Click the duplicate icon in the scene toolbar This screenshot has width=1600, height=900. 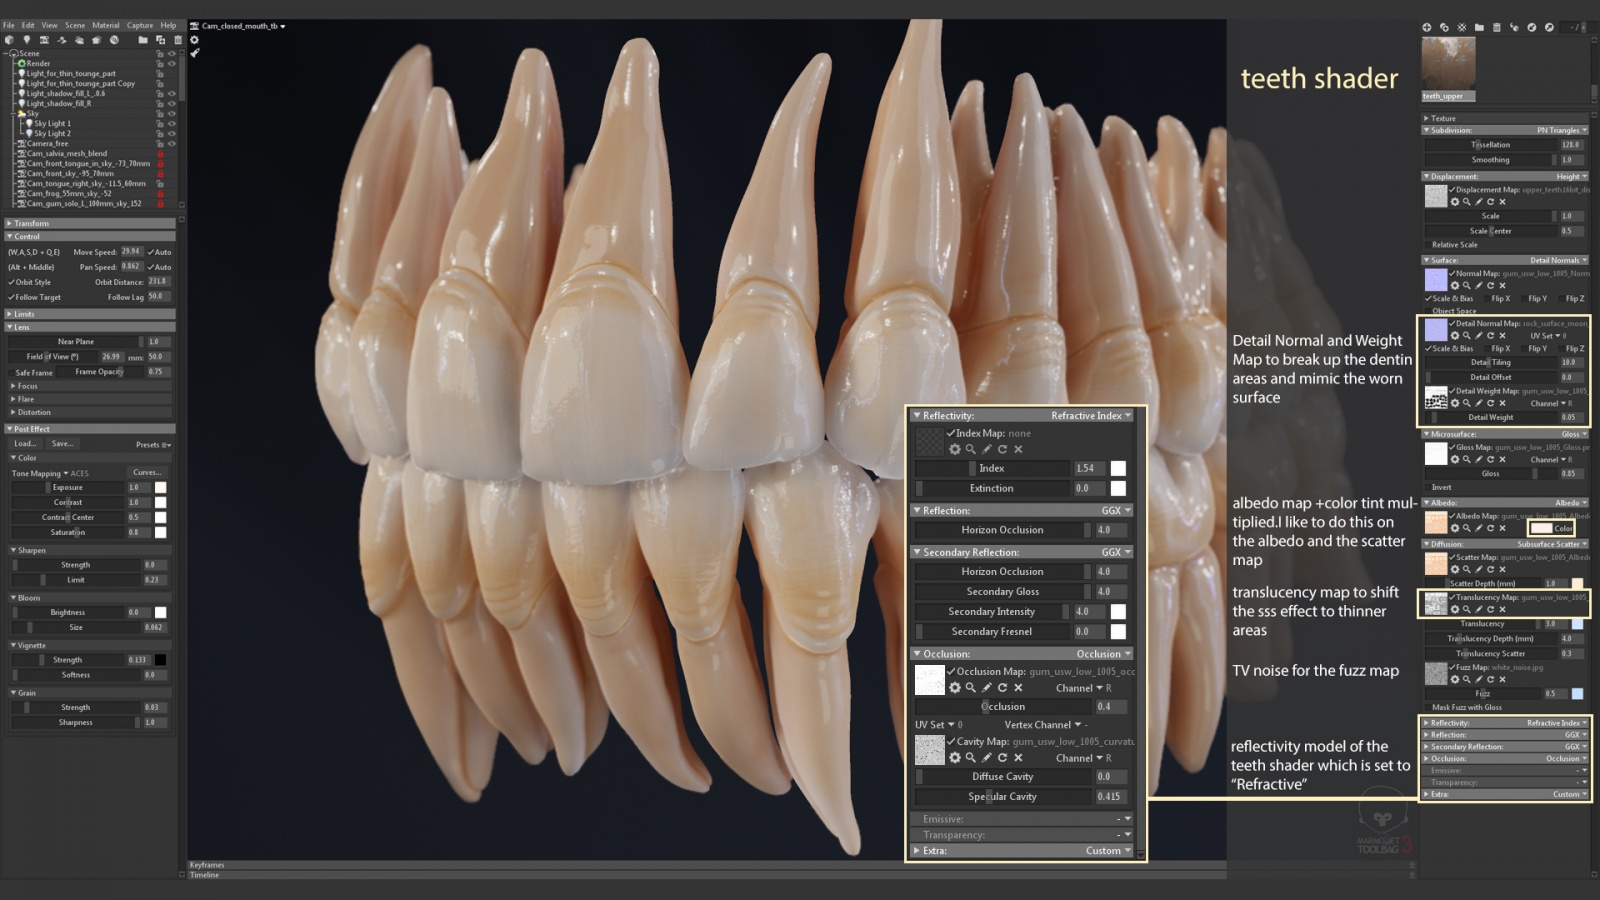[x=160, y=40]
